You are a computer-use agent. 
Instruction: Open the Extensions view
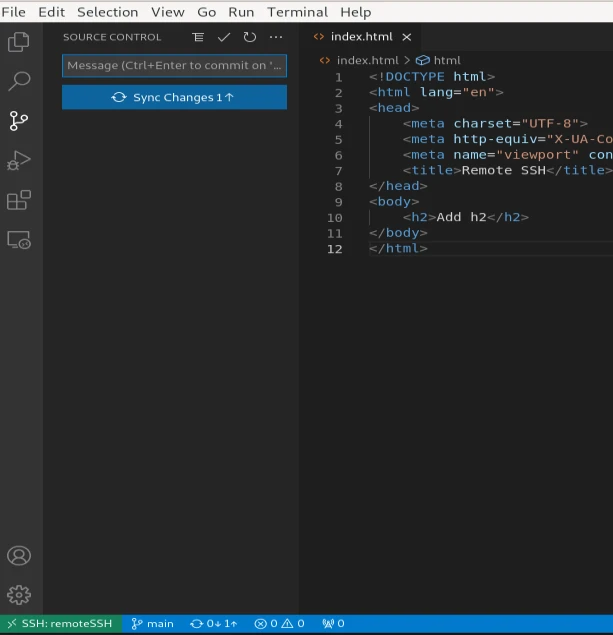(19, 200)
